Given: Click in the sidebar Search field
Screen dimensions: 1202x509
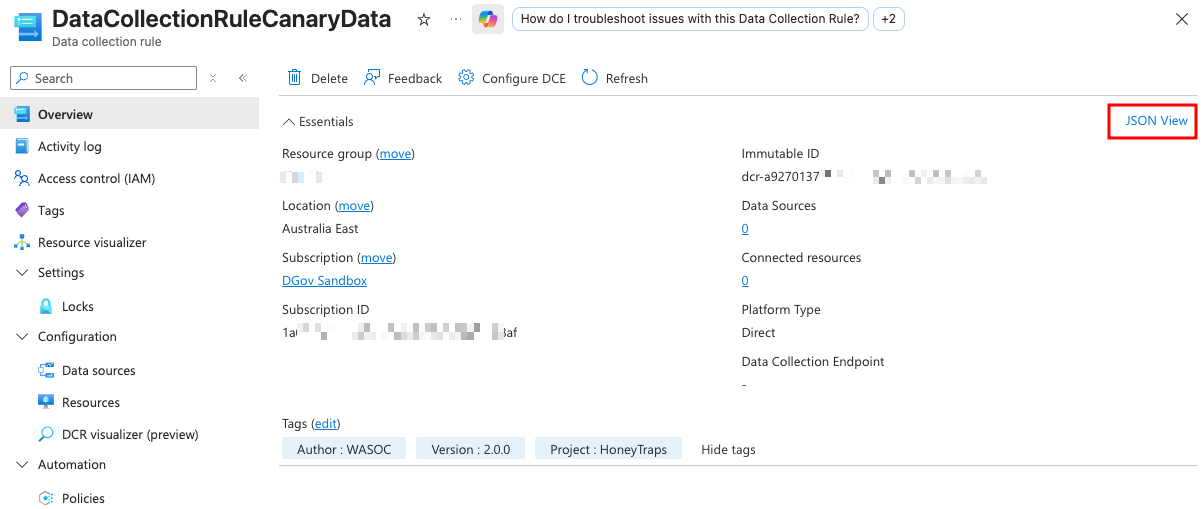Looking at the screenshot, I should point(103,78).
